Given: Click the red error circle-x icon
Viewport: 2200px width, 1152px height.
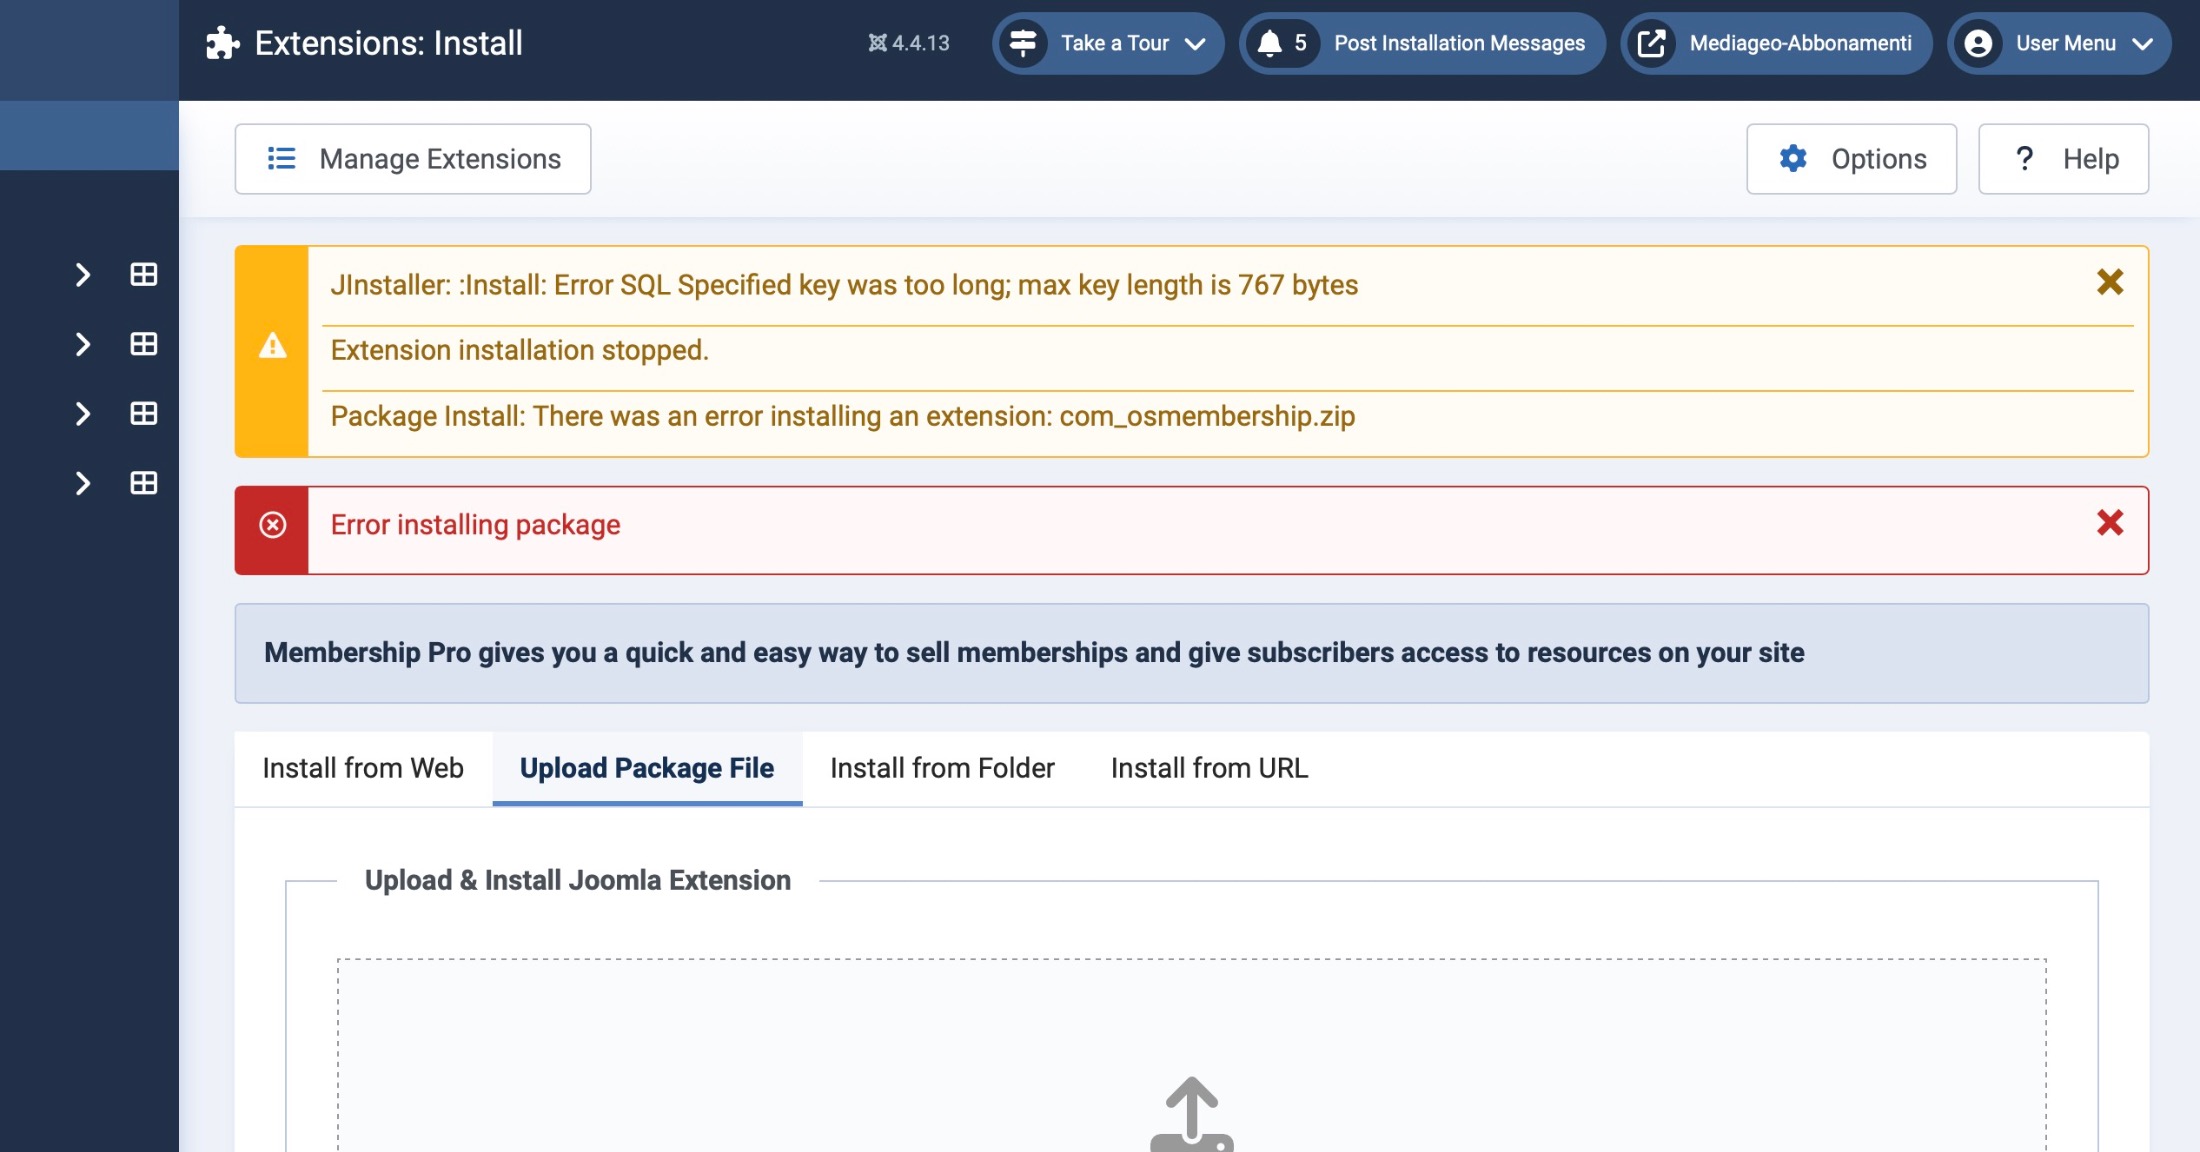Looking at the screenshot, I should (x=272, y=525).
